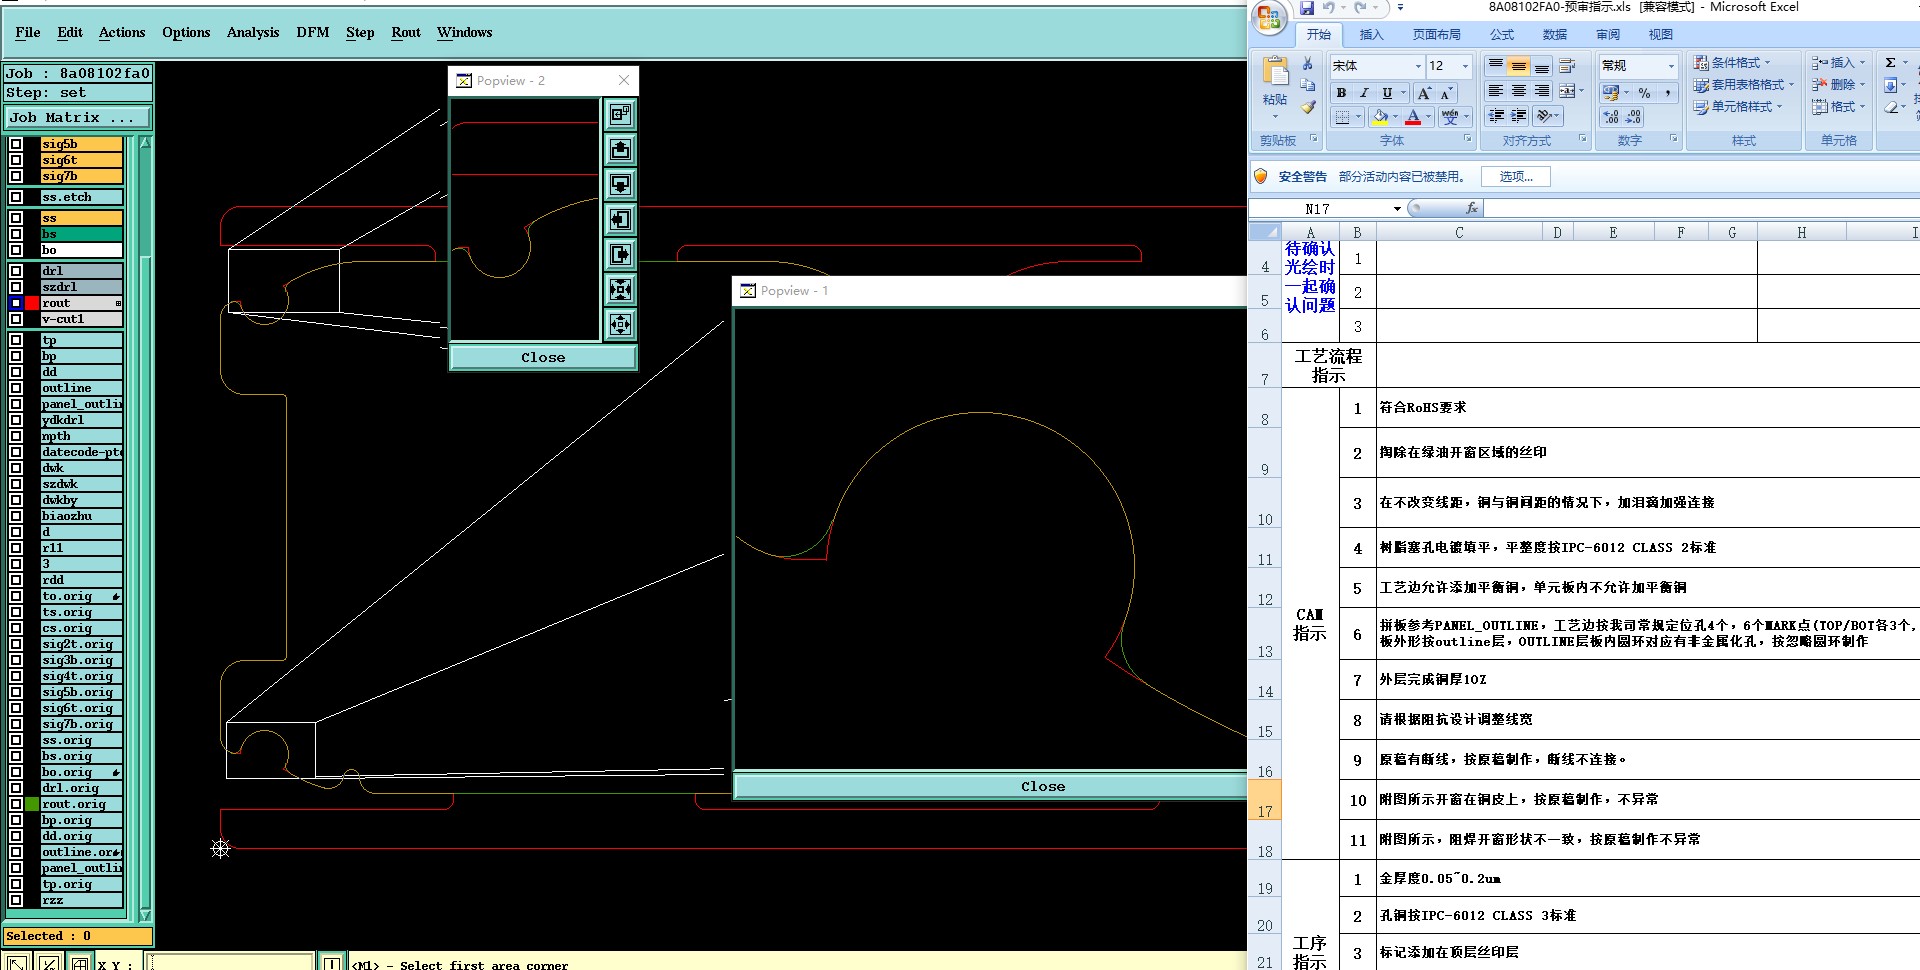Click the Excel Save icon
Viewport: 1920px width, 970px height.
pyautogui.click(x=1307, y=8)
